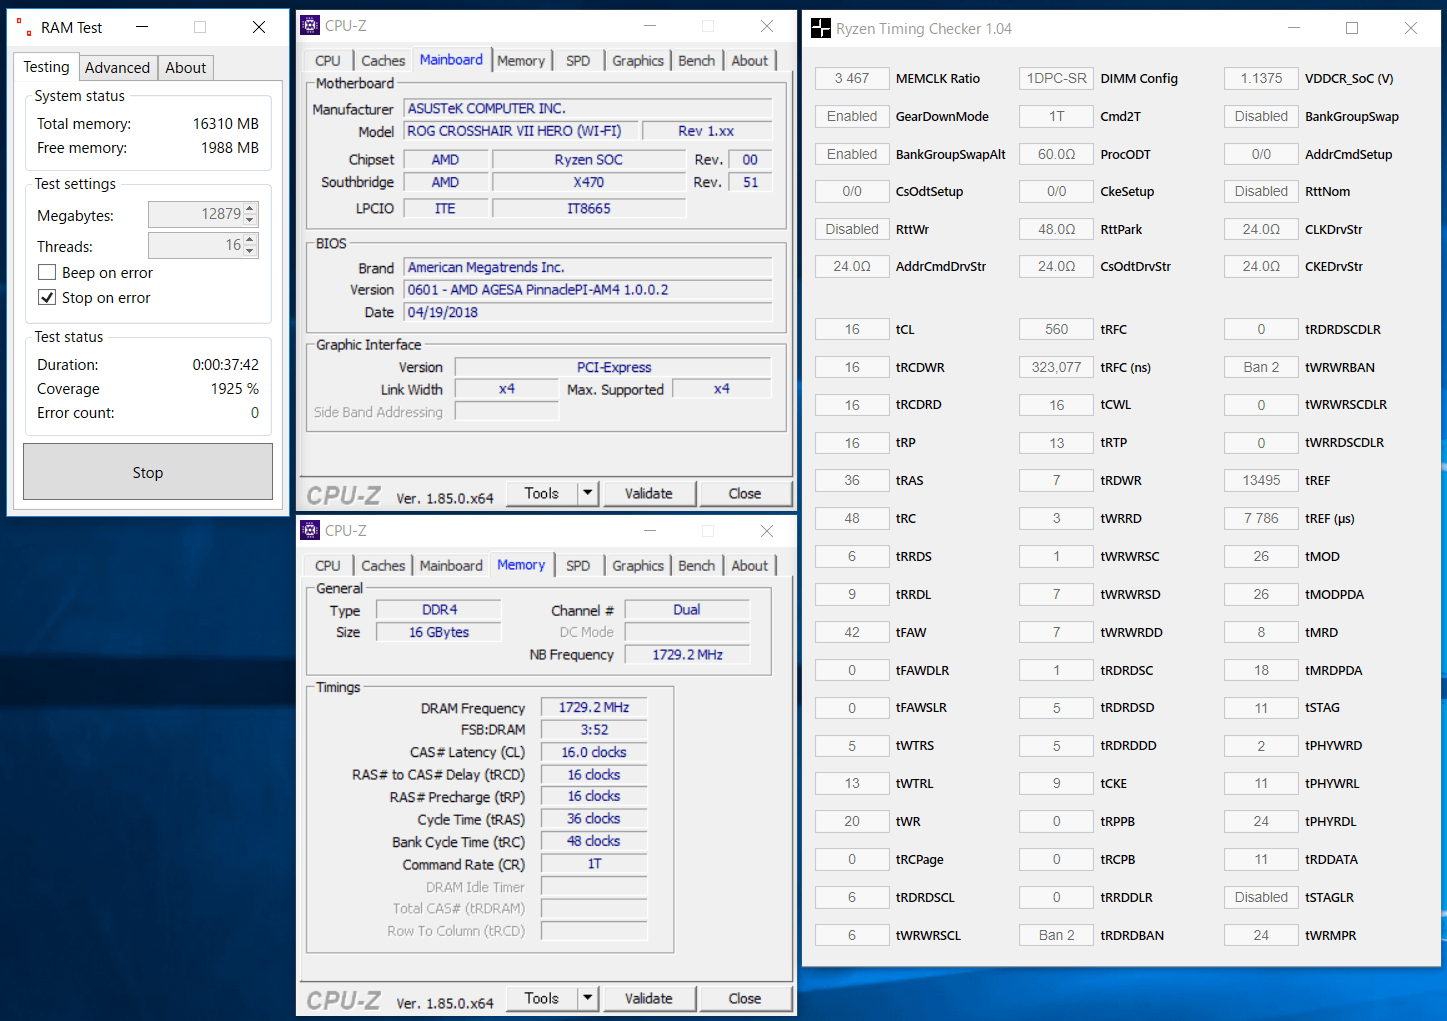The width and height of the screenshot is (1447, 1021).
Task: Click the CPU-Z icon in Memory window title bar
Action: coord(310,531)
